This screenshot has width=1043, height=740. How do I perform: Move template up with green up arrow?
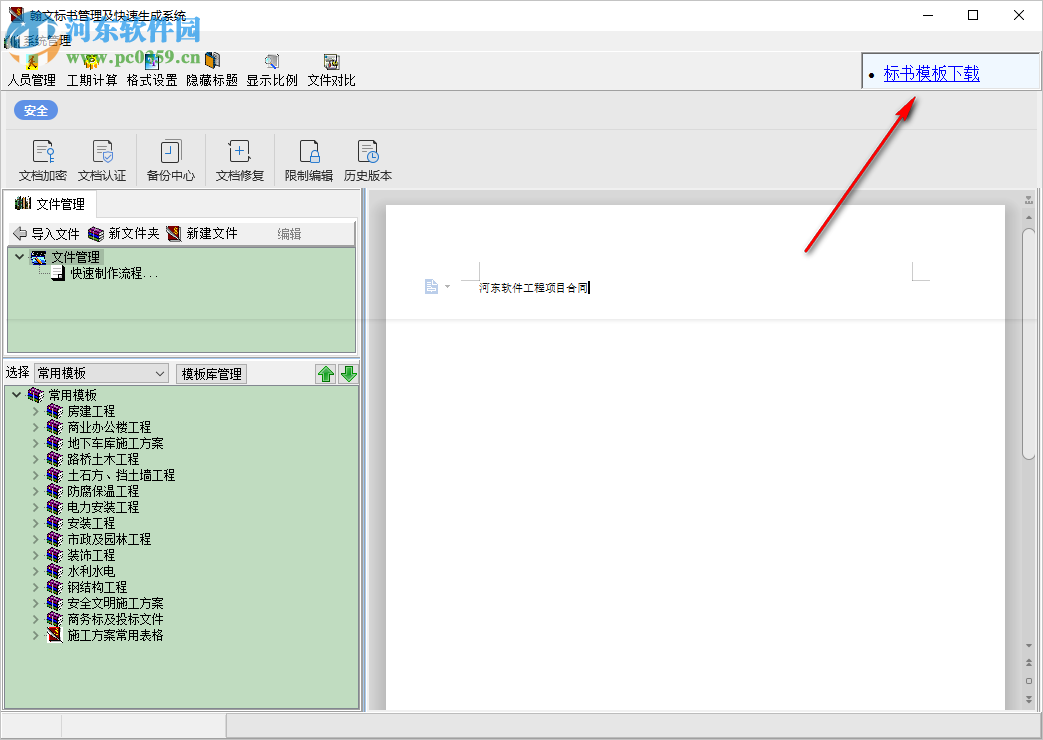(x=326, y=374)
